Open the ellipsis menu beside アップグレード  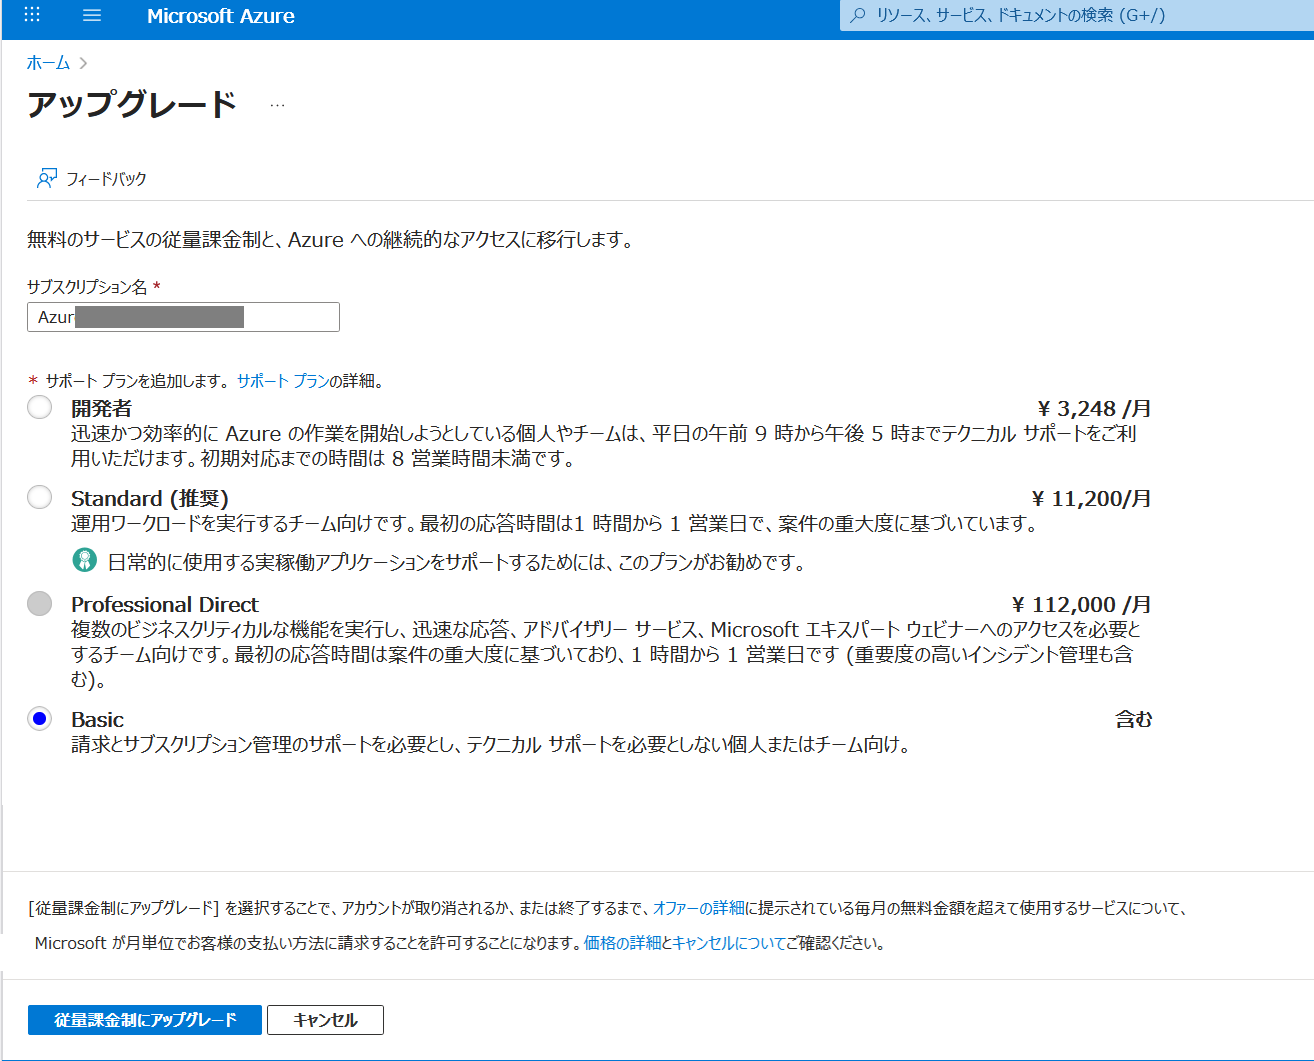click(x=277, y=105)
